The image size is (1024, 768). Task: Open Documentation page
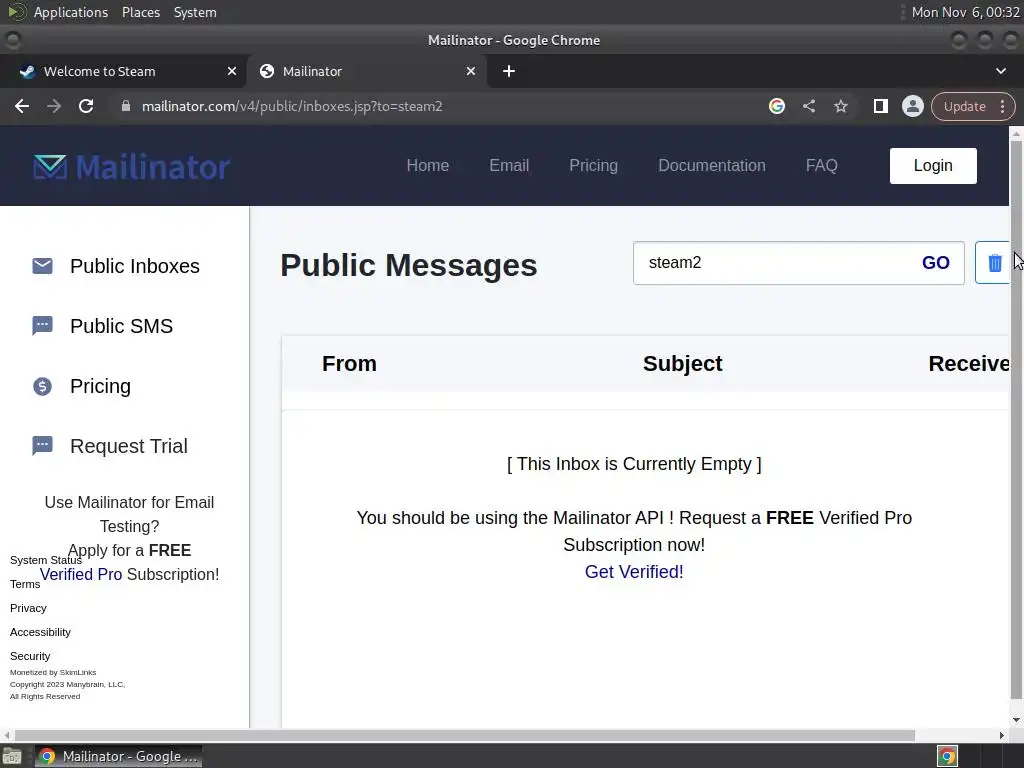pyautogui.click(x=712, y=166)
